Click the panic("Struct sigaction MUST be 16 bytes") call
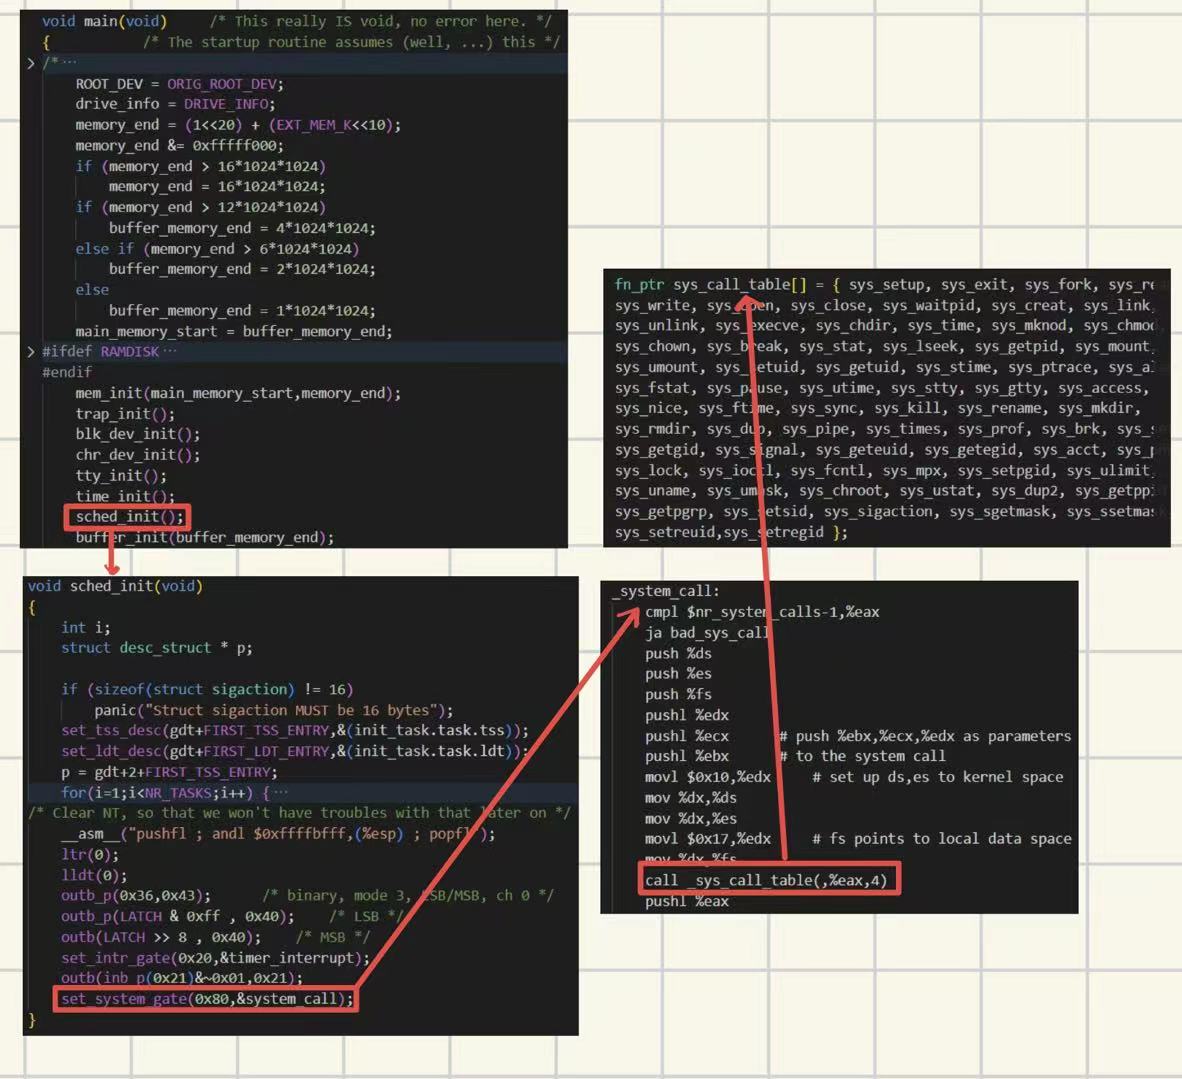The height and width of the screenshot is (1079, 1182). pos(274,710)
